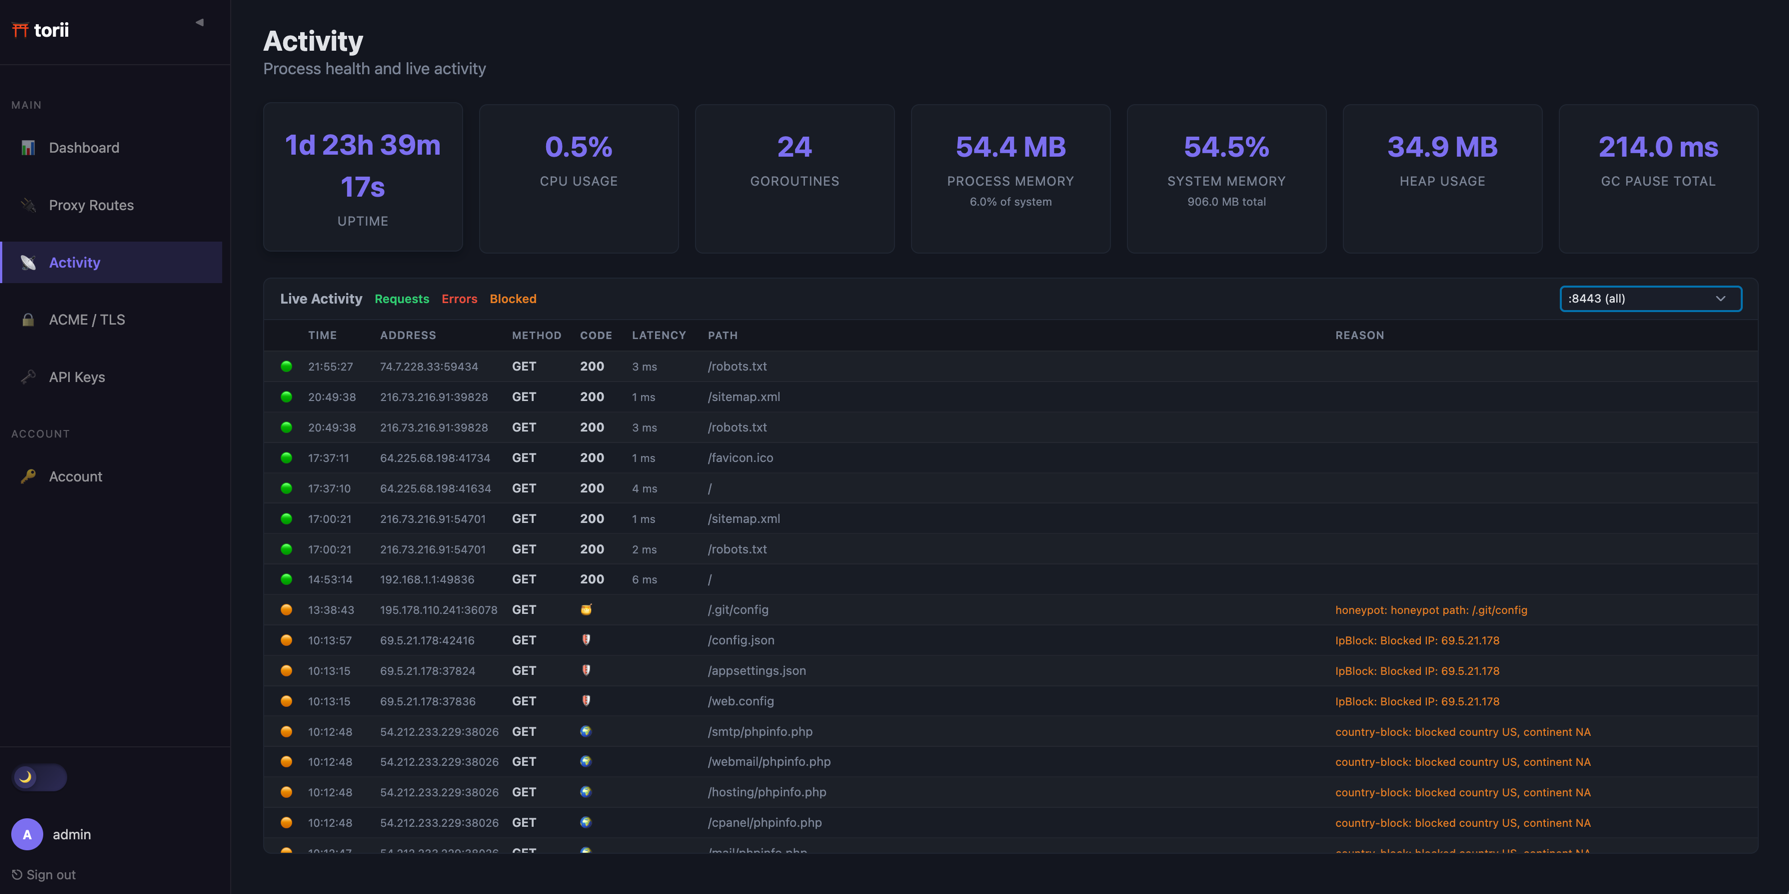Click the globe icon on the /cpanel/phpinfo.php row

(x=586, y=823)
